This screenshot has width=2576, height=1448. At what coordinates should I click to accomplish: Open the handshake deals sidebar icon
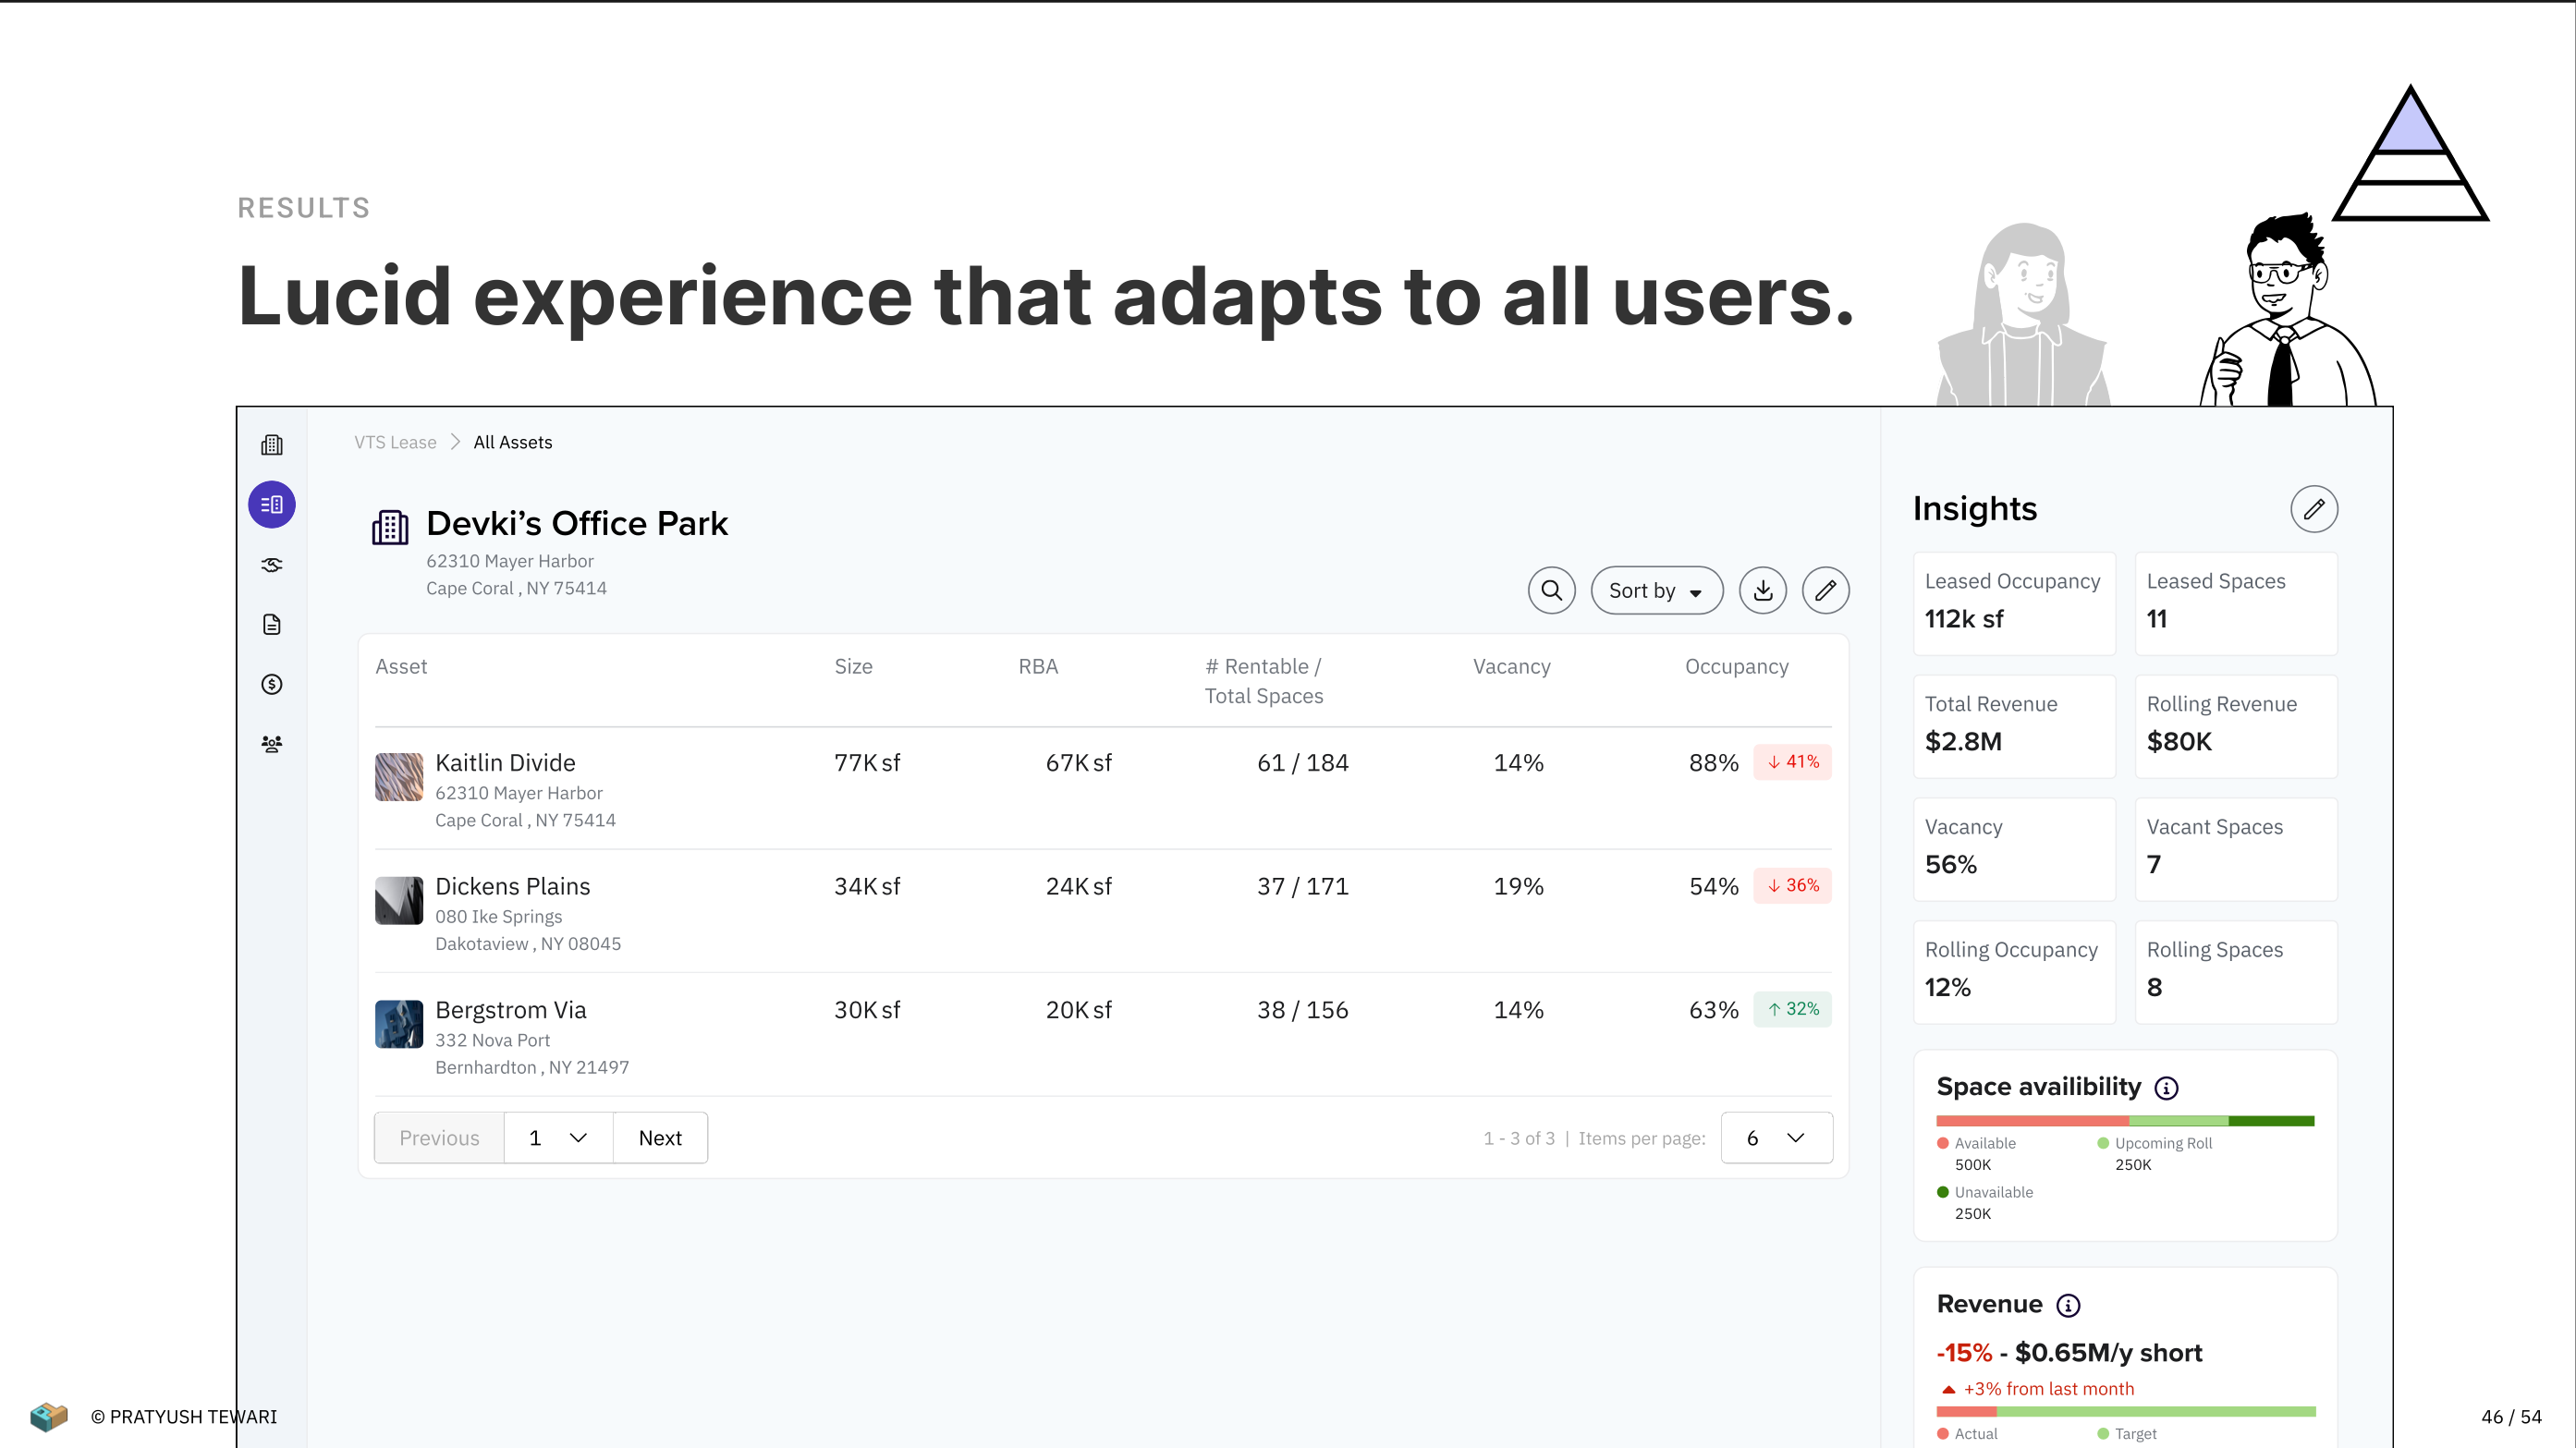272,565
